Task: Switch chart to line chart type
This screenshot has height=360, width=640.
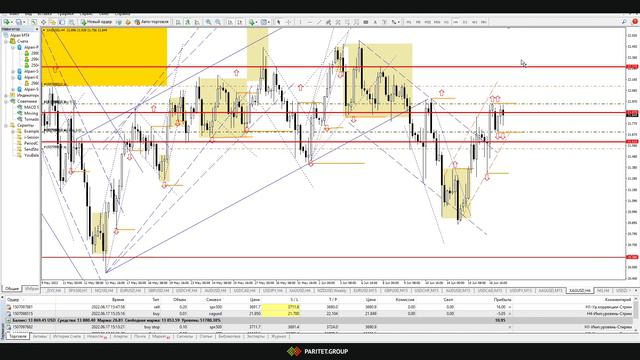Action: 197,22
